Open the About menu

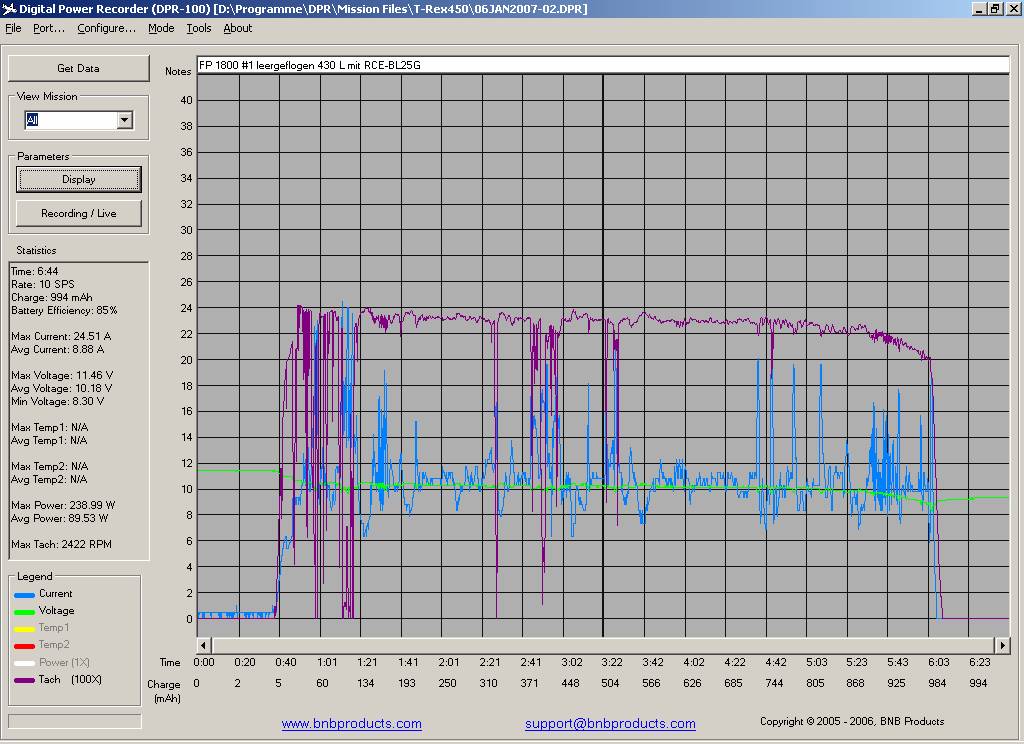coord(238,28)
